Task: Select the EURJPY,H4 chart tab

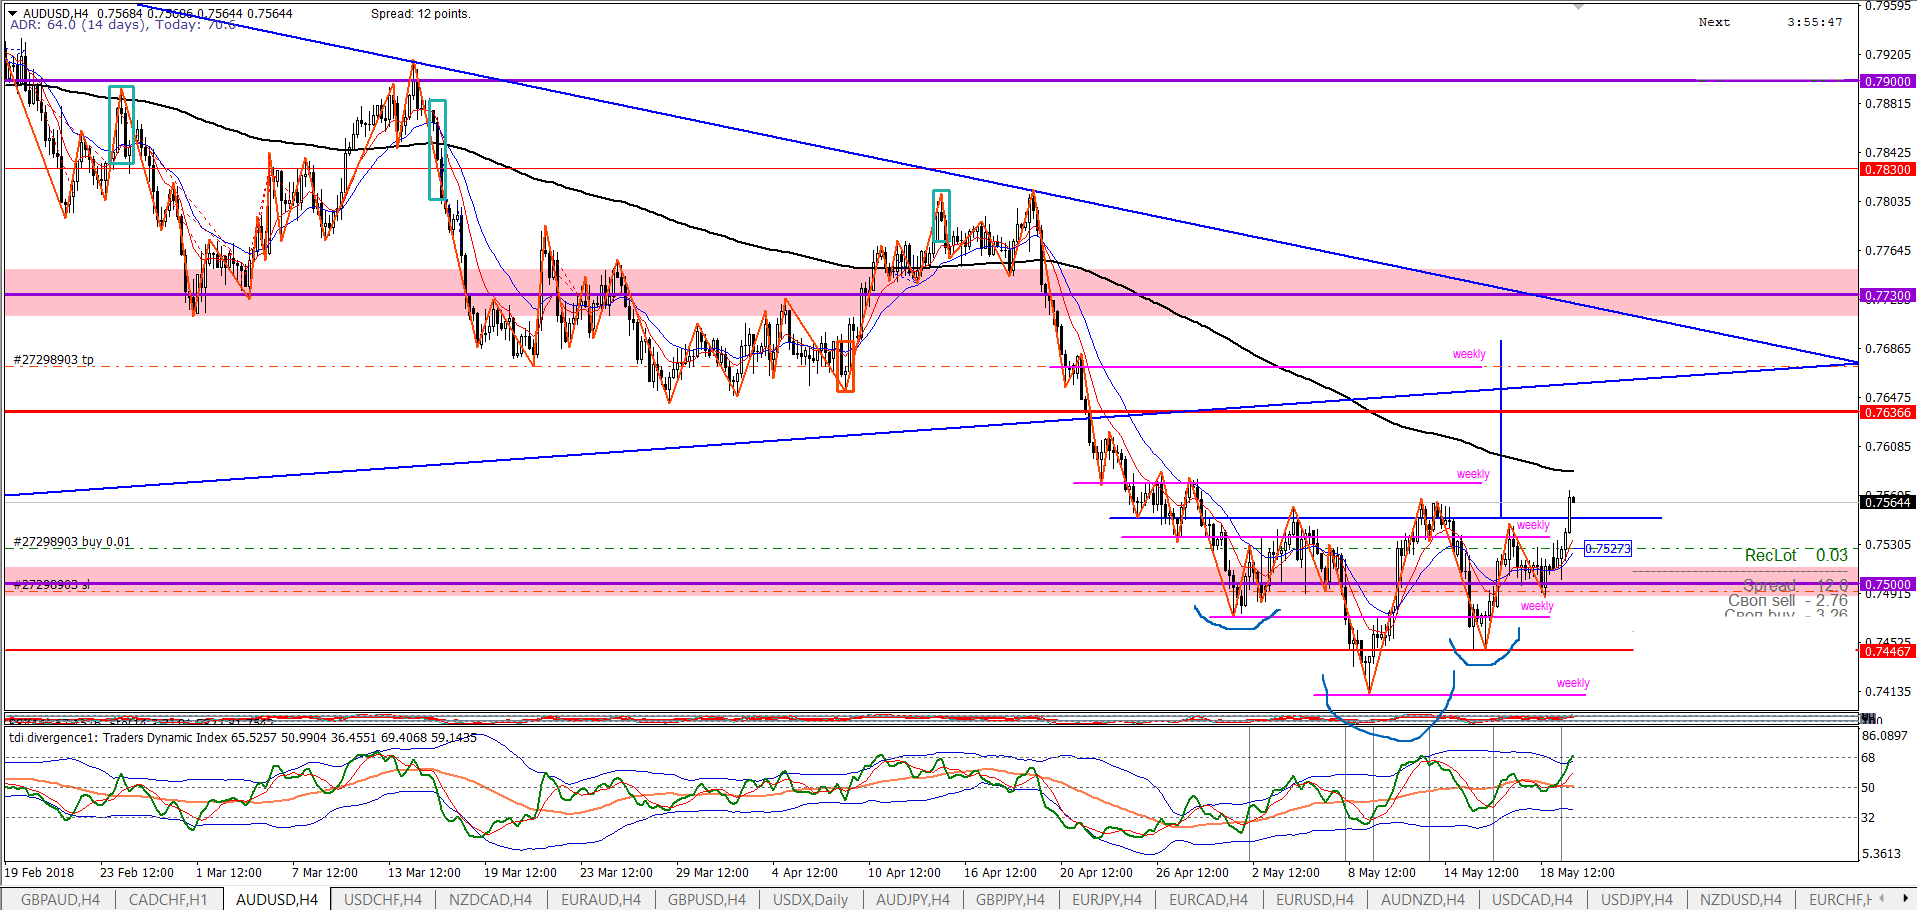Action: [x=1106, y=900]
